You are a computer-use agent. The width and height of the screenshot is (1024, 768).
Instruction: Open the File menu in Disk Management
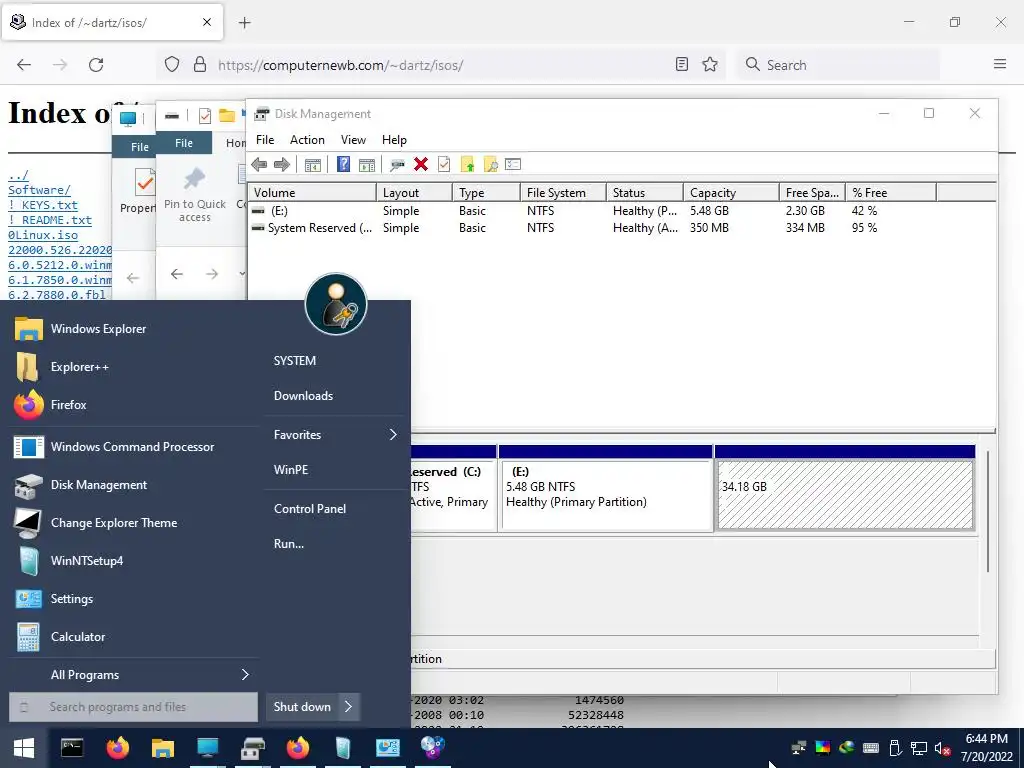264,140
